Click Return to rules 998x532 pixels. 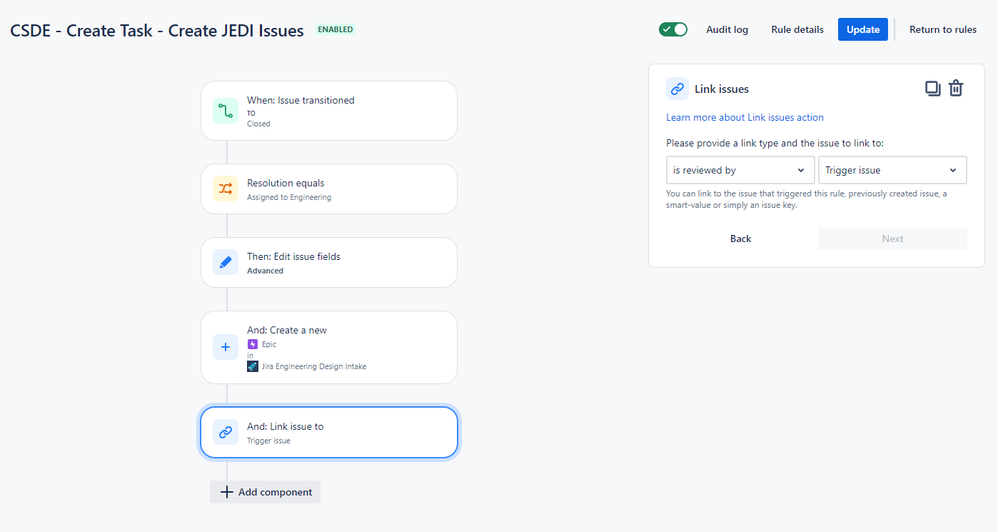click(943, 29)
